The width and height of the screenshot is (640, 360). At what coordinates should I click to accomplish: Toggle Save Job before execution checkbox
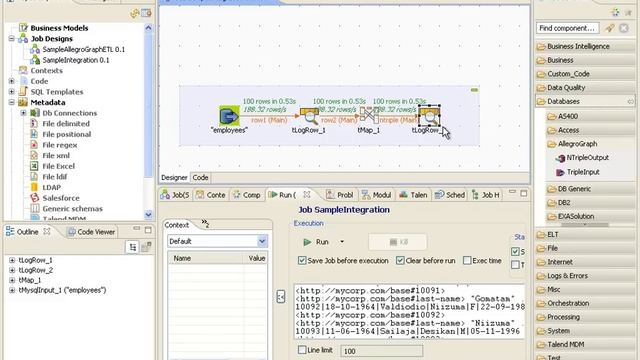click(302, 260)
